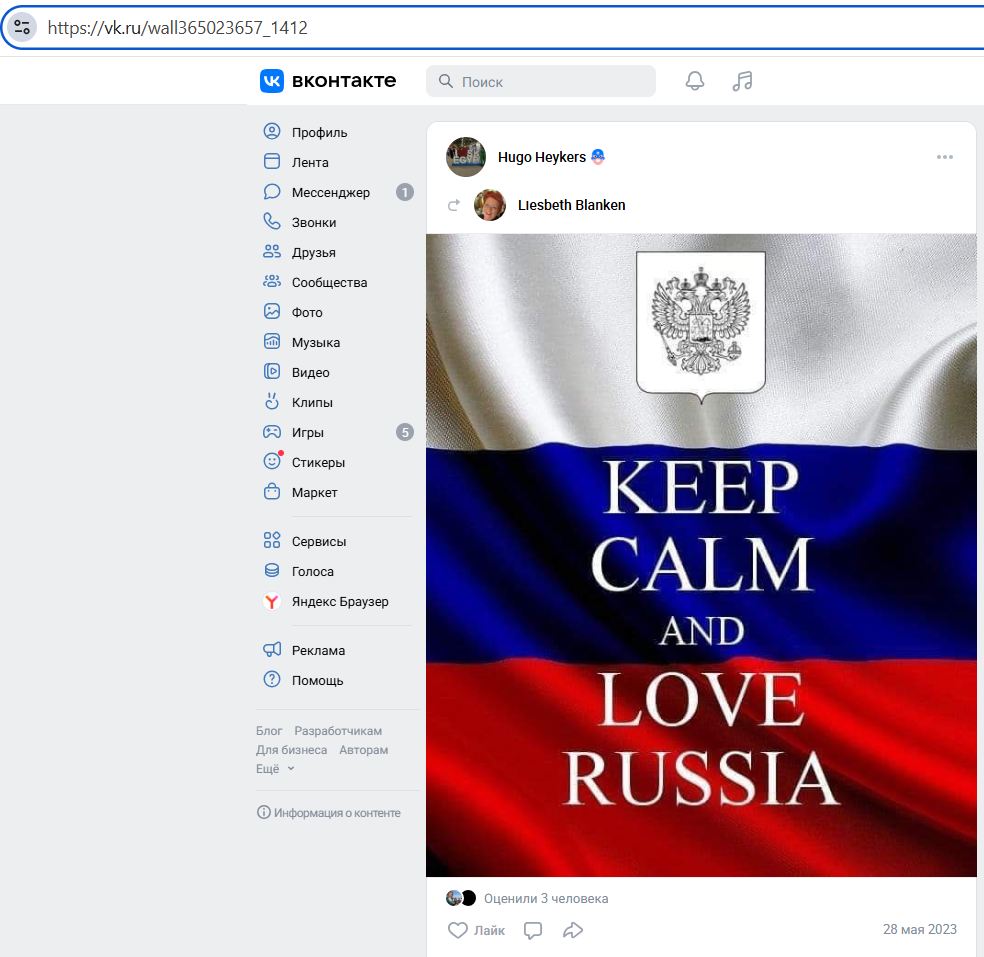Open Hugo Heykers profile name link

coord(542,157)
